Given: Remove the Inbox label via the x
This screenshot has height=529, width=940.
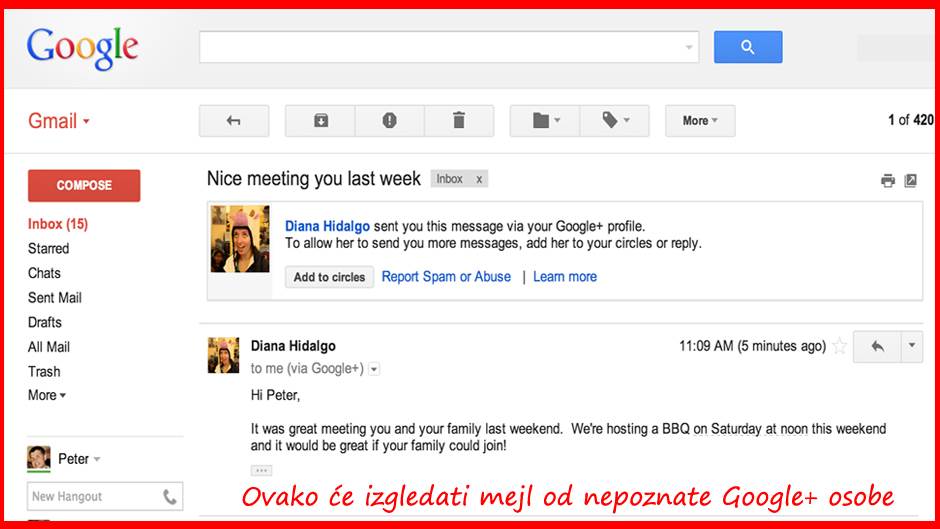Looking at the screenshot, I should pyautogui.click(x=479, y=179).
